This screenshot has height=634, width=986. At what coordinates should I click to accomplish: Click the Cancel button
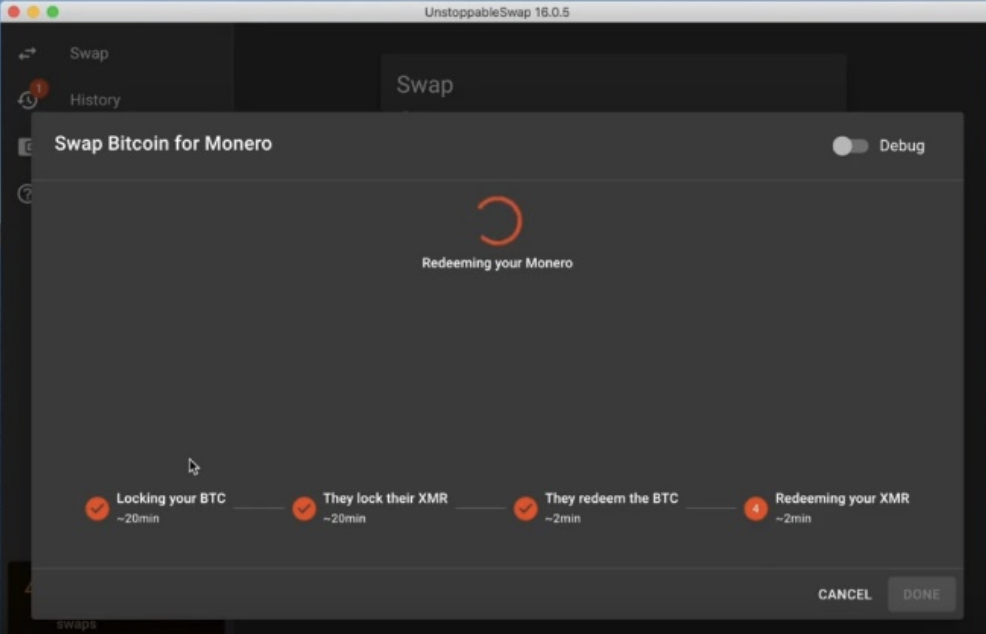point(843,594)
